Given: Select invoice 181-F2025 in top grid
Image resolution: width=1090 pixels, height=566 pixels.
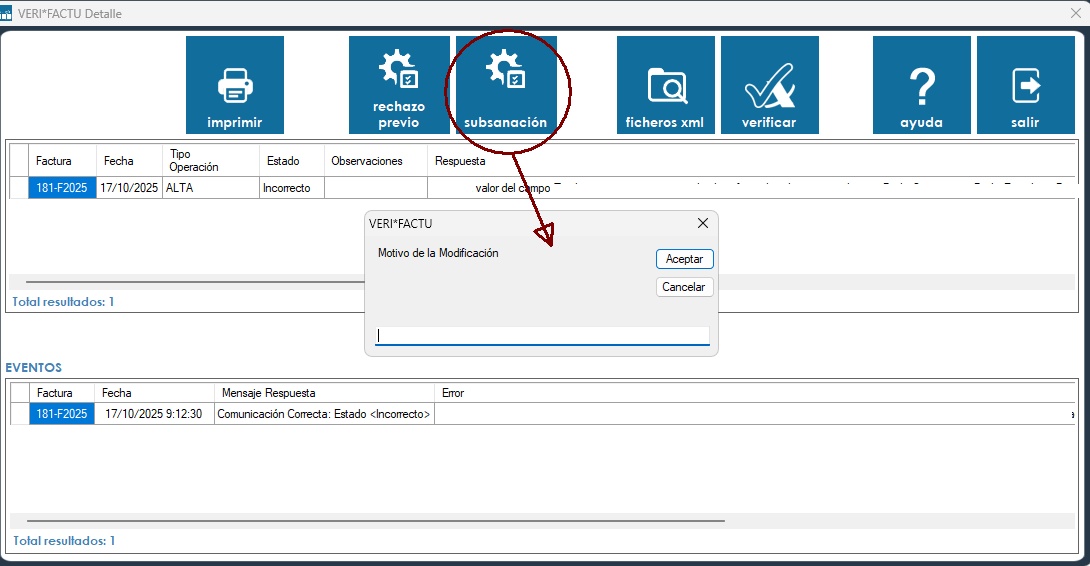Looking at the screenshot, I should point(61,188).
